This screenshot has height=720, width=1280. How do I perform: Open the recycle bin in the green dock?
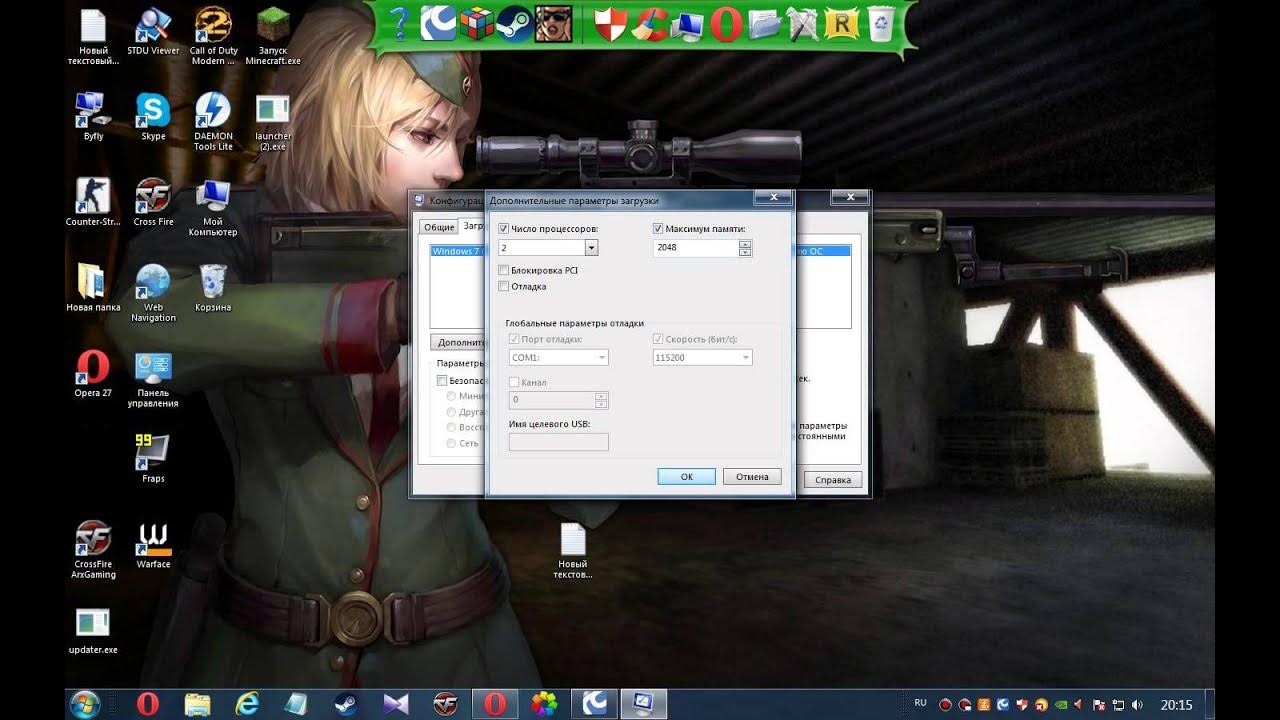881,23
